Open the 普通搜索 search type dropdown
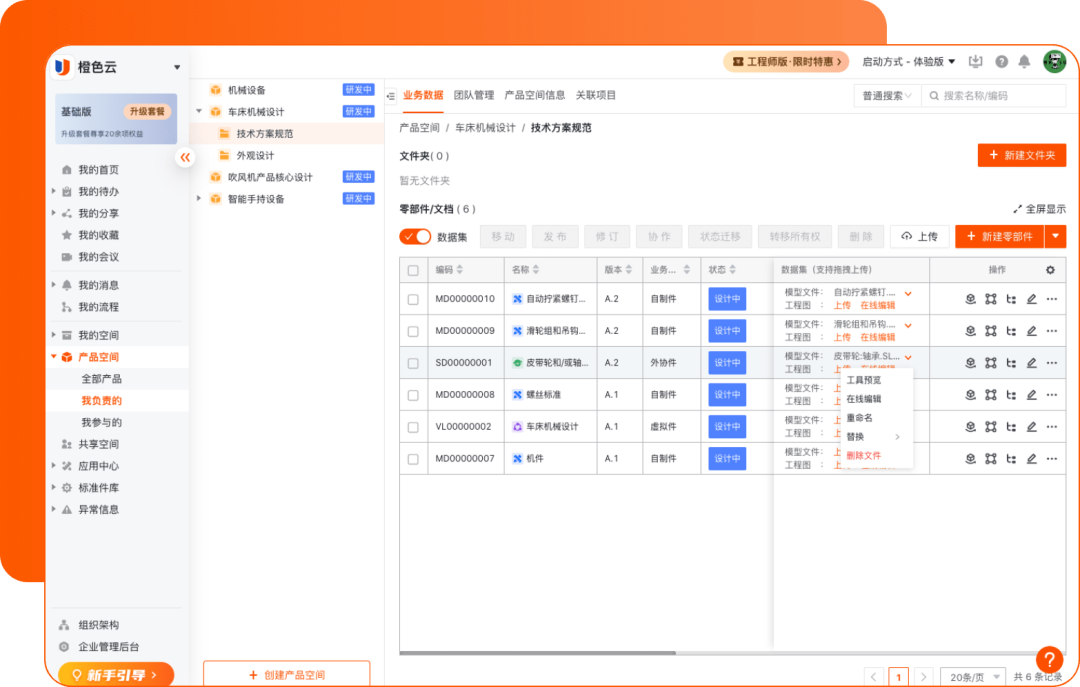Image resolution: width=1080 pixels, height=687 pixels. point(885,96)
